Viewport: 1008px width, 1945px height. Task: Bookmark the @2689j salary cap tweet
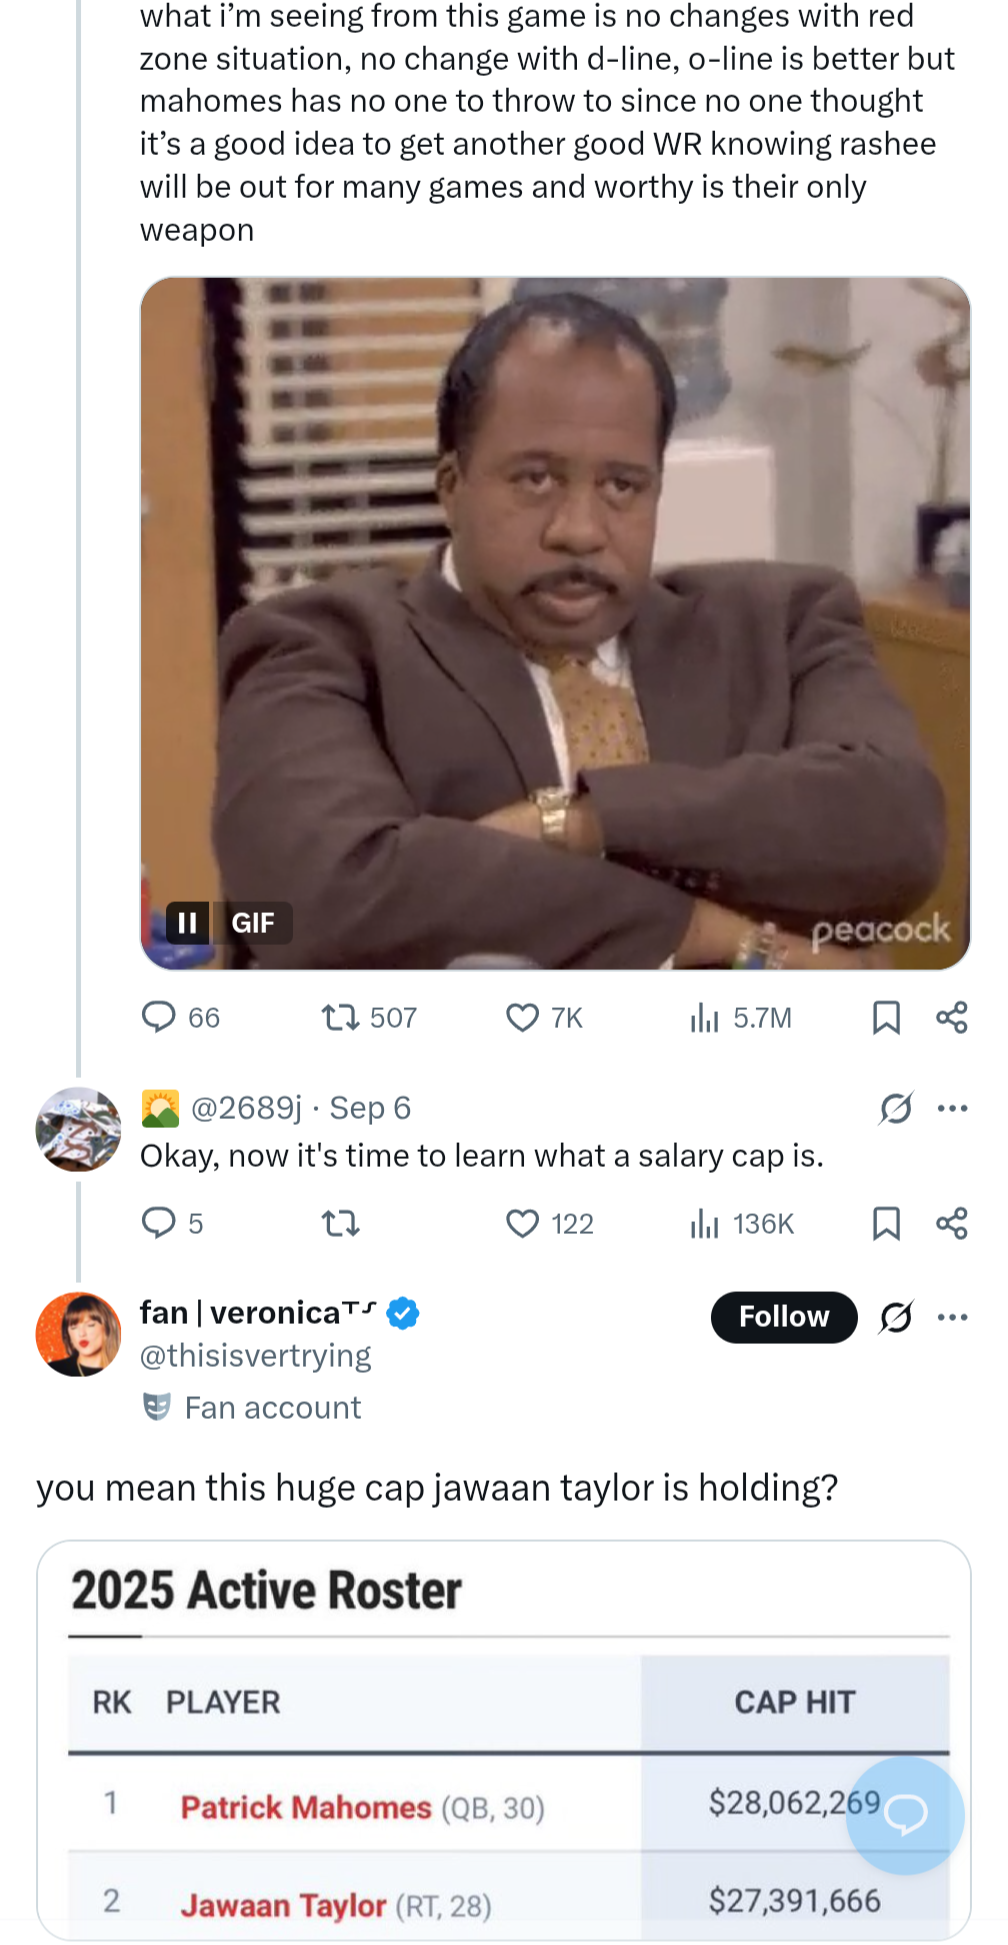point(886,1223)
